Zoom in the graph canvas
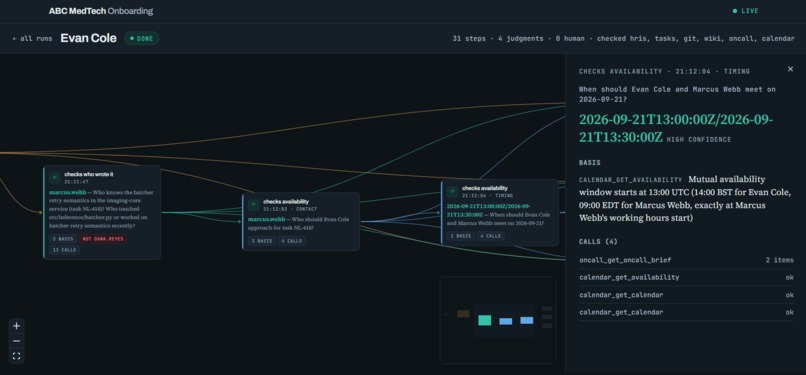 coord(16,326)
